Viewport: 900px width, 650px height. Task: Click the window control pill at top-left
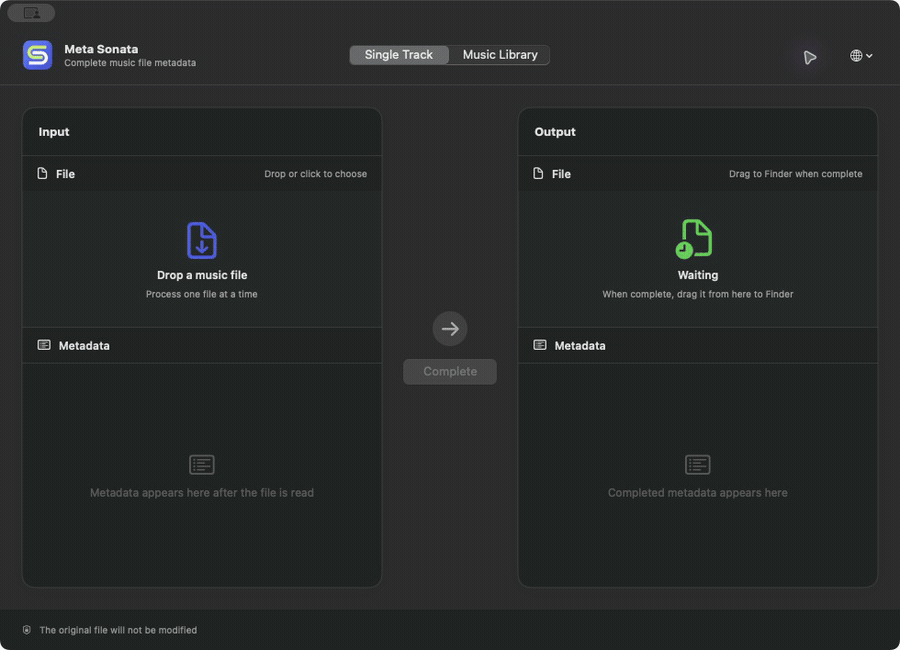[x=32, y=13]
